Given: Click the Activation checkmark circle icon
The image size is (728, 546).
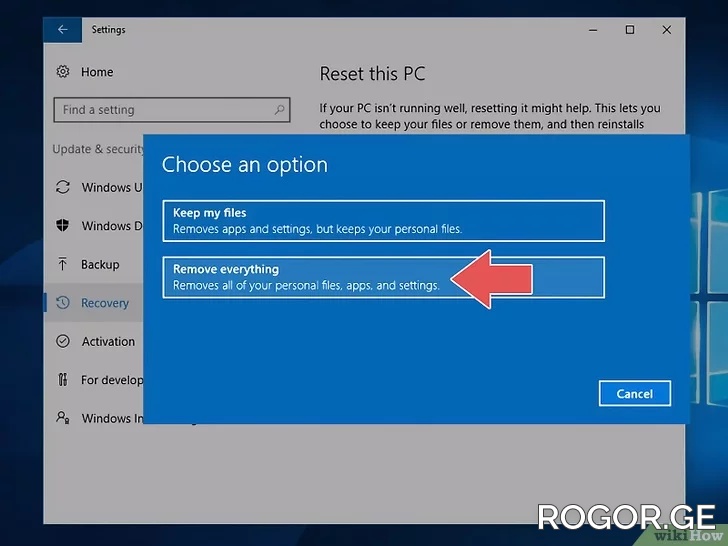Looking at the screenshot, I should pyautogui.click(x=63, y=341).
